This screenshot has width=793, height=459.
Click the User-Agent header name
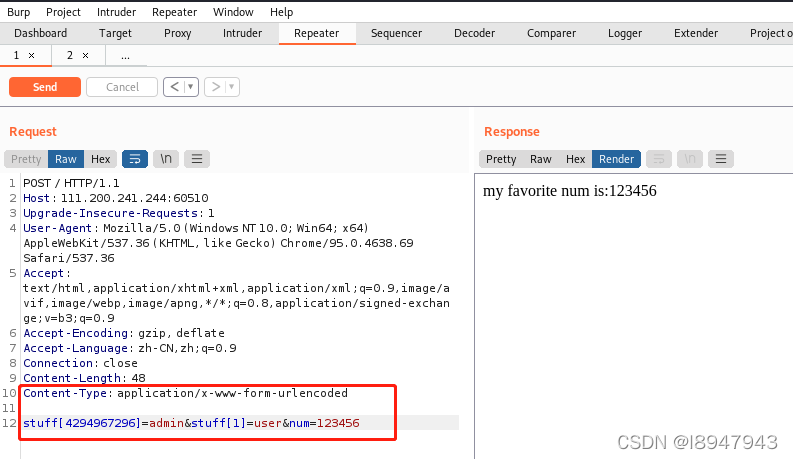(57, 228)
